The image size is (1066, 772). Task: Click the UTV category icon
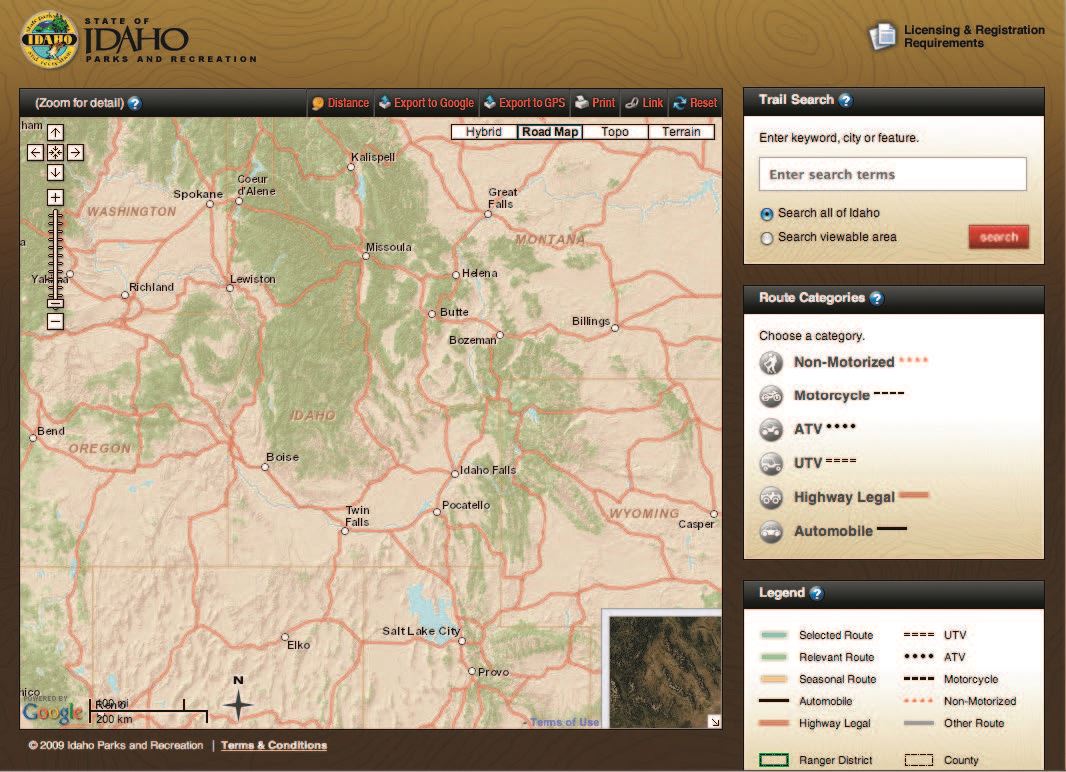(771, 464)
